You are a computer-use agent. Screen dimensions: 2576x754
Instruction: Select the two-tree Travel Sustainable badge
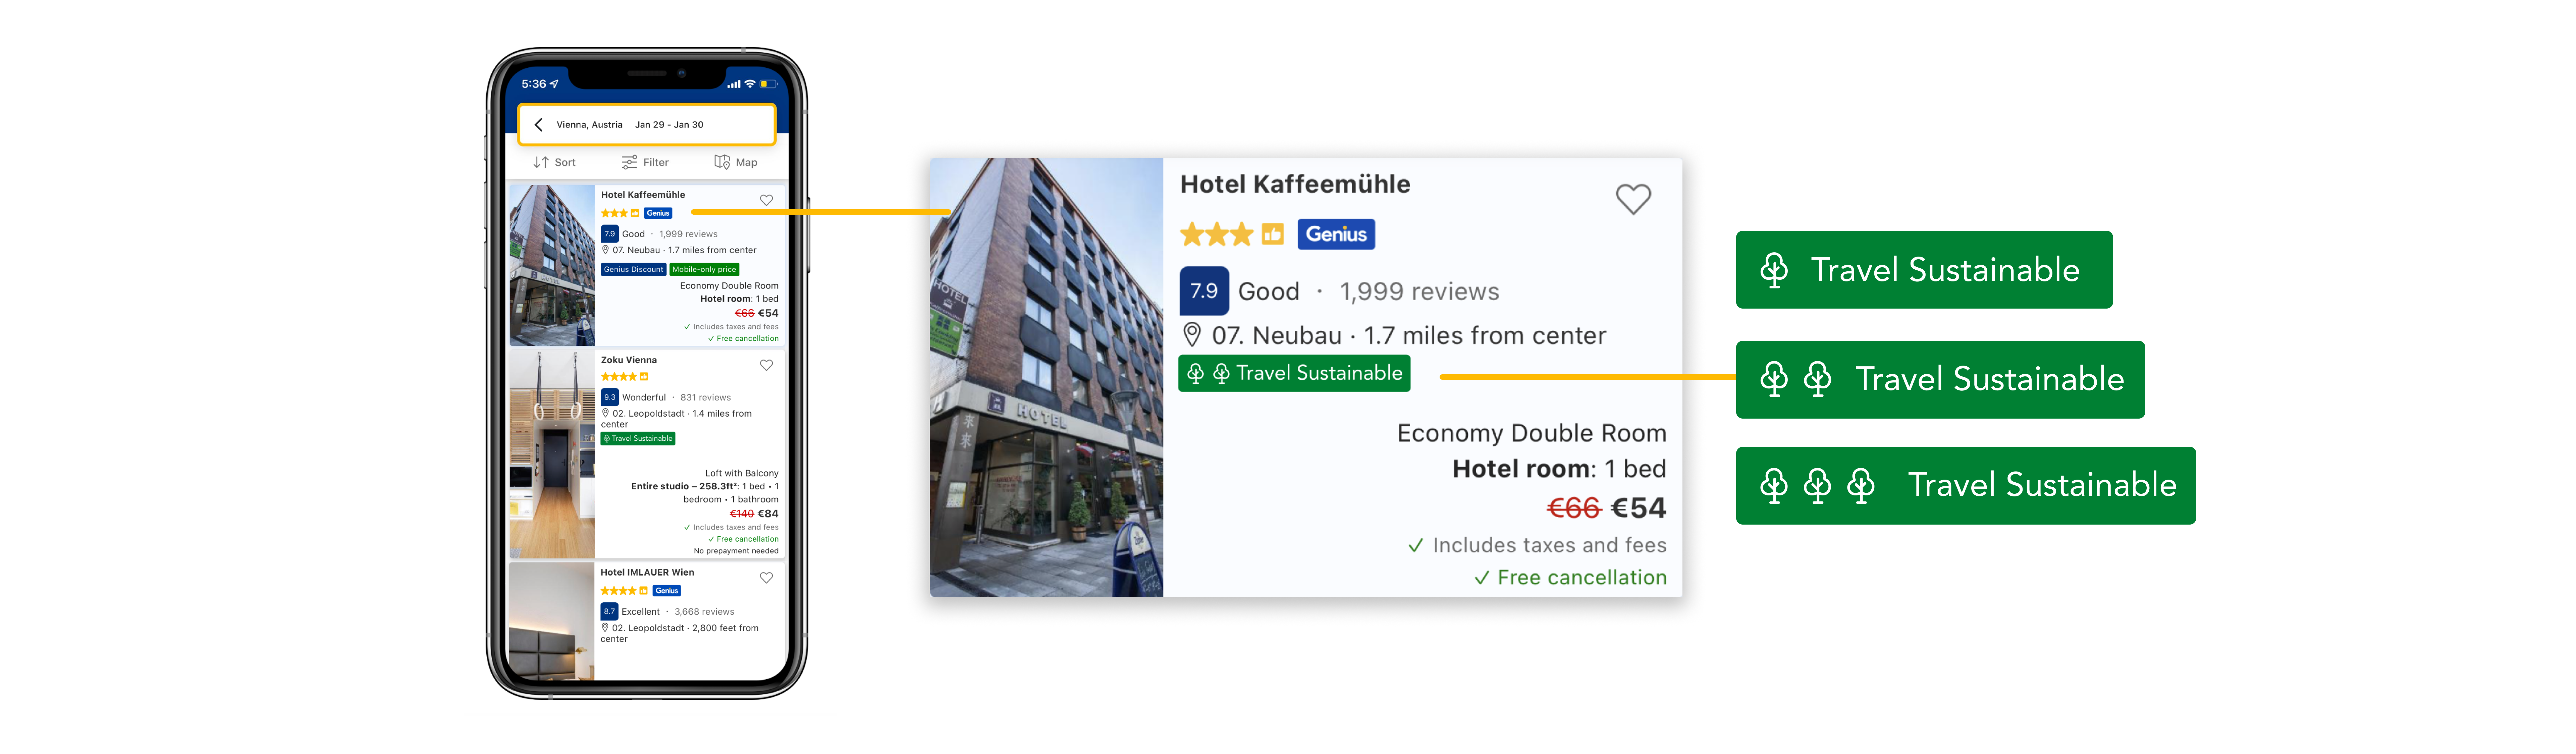click(x=1940, y=379)
